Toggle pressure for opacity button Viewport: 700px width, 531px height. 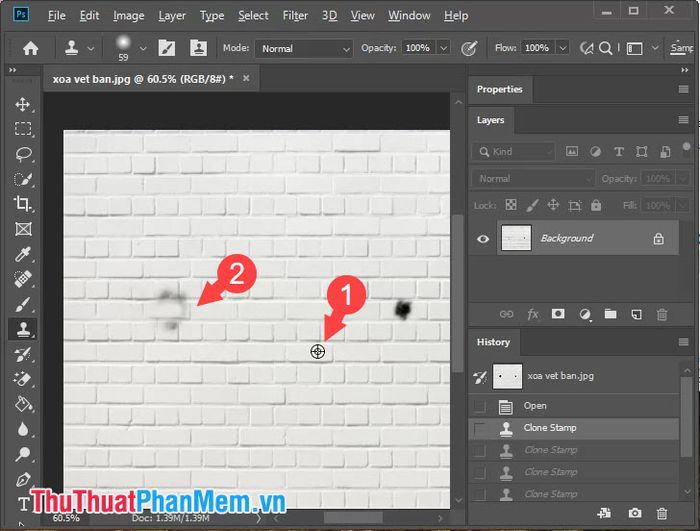[469, 48]
